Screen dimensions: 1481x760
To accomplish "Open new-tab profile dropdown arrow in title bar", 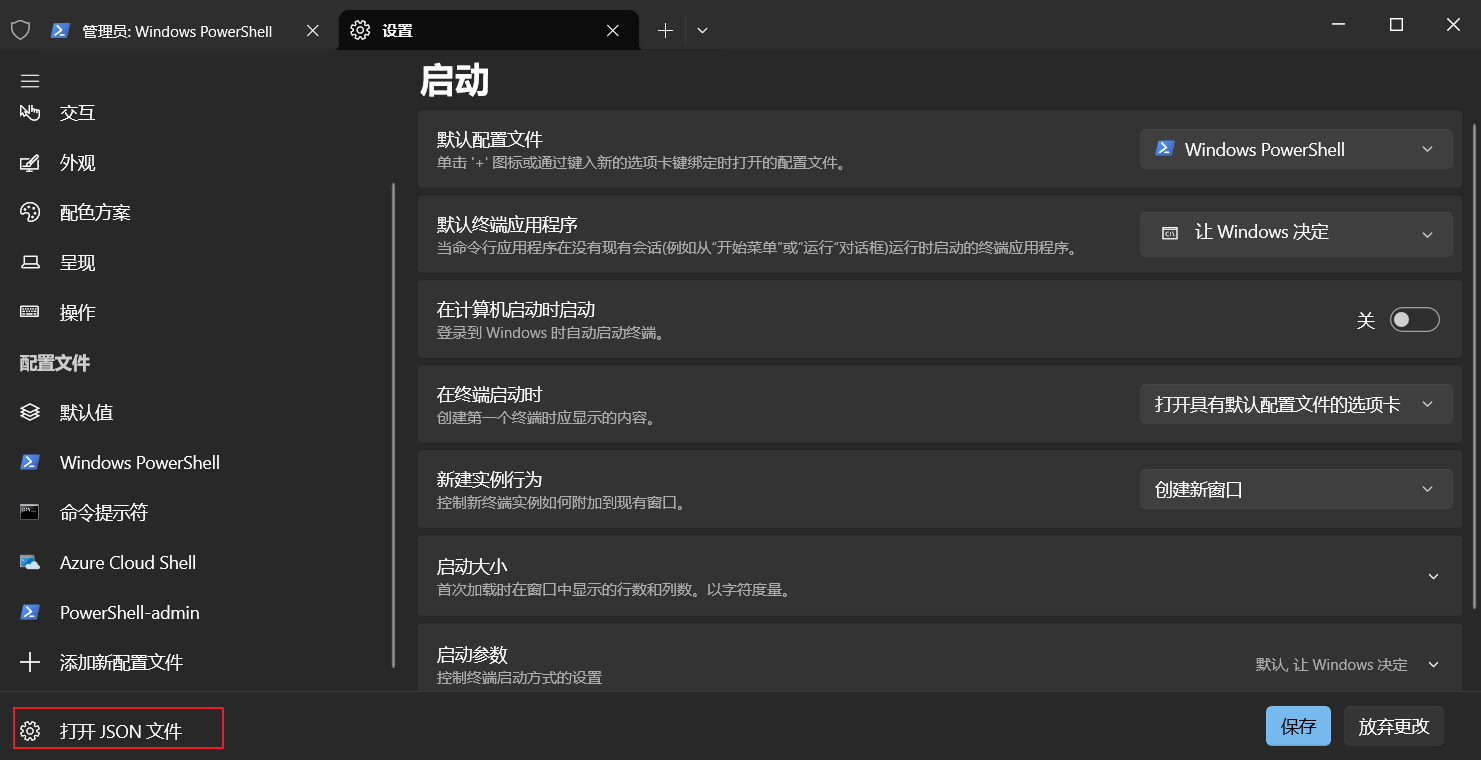I will 702,30.
